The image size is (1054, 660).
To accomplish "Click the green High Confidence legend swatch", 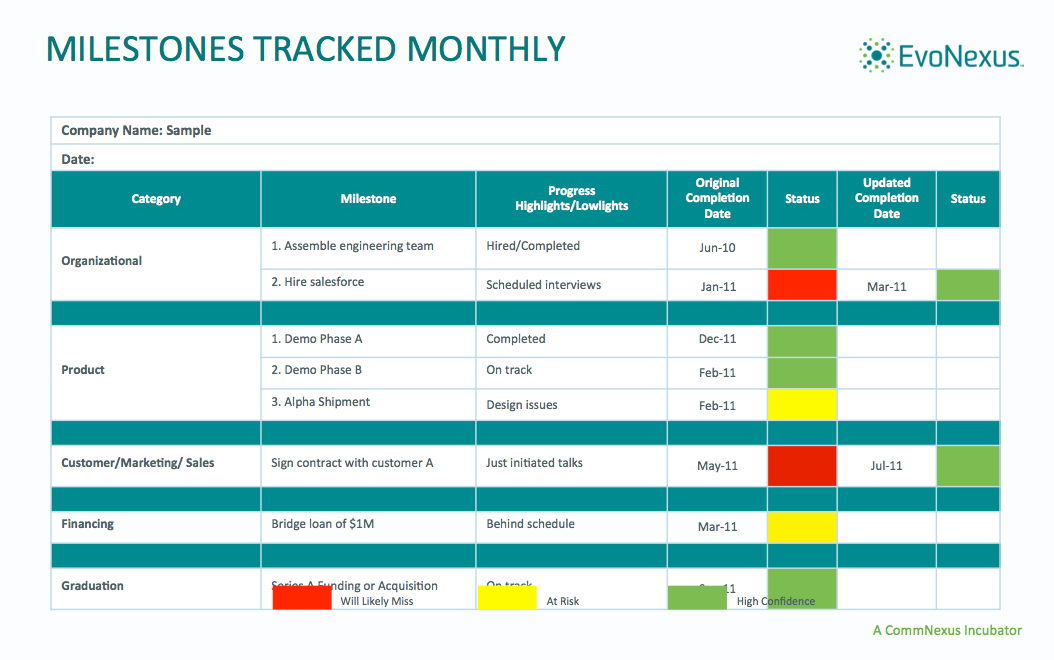I will pos(697,597).
